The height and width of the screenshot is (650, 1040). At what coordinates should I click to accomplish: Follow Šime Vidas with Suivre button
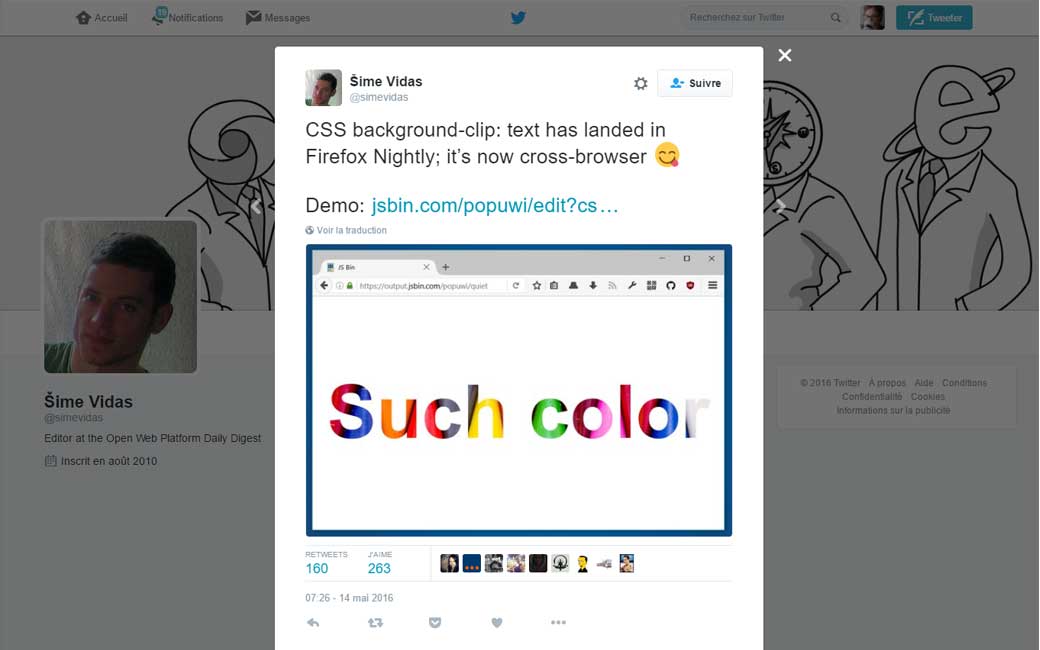695,84
